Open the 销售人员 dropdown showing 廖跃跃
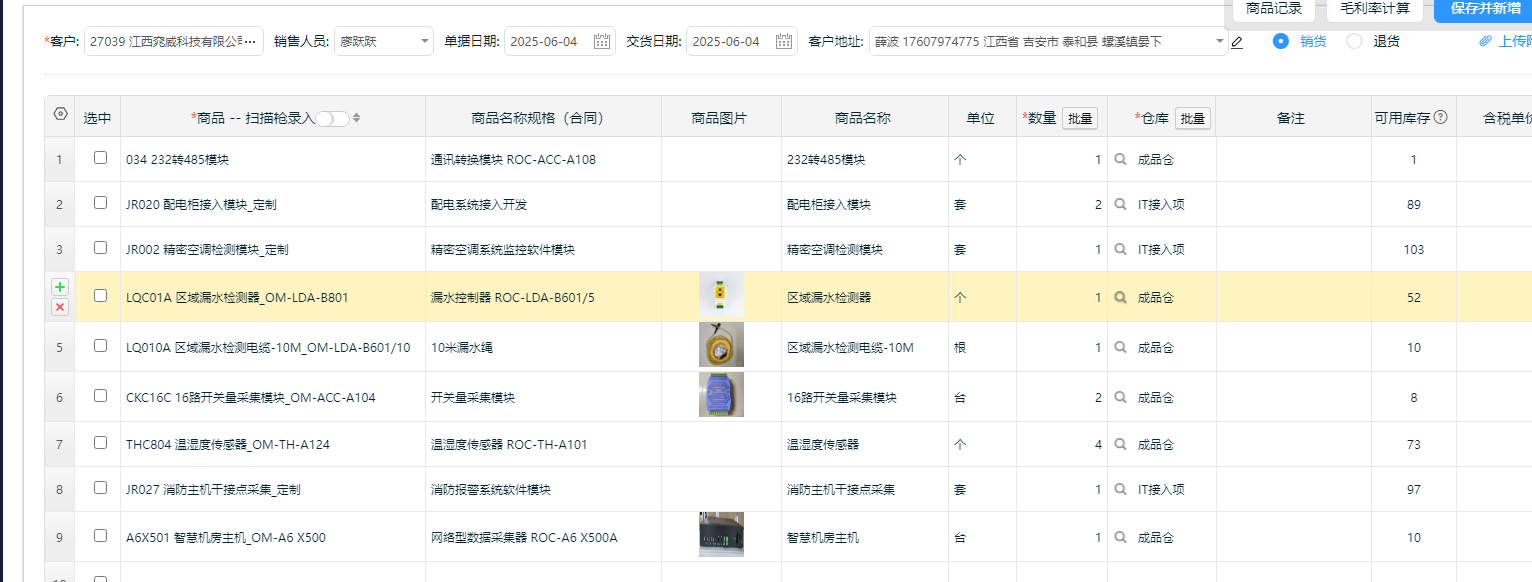The width and height of the screenshot is (1532, 582). point(384,41)
